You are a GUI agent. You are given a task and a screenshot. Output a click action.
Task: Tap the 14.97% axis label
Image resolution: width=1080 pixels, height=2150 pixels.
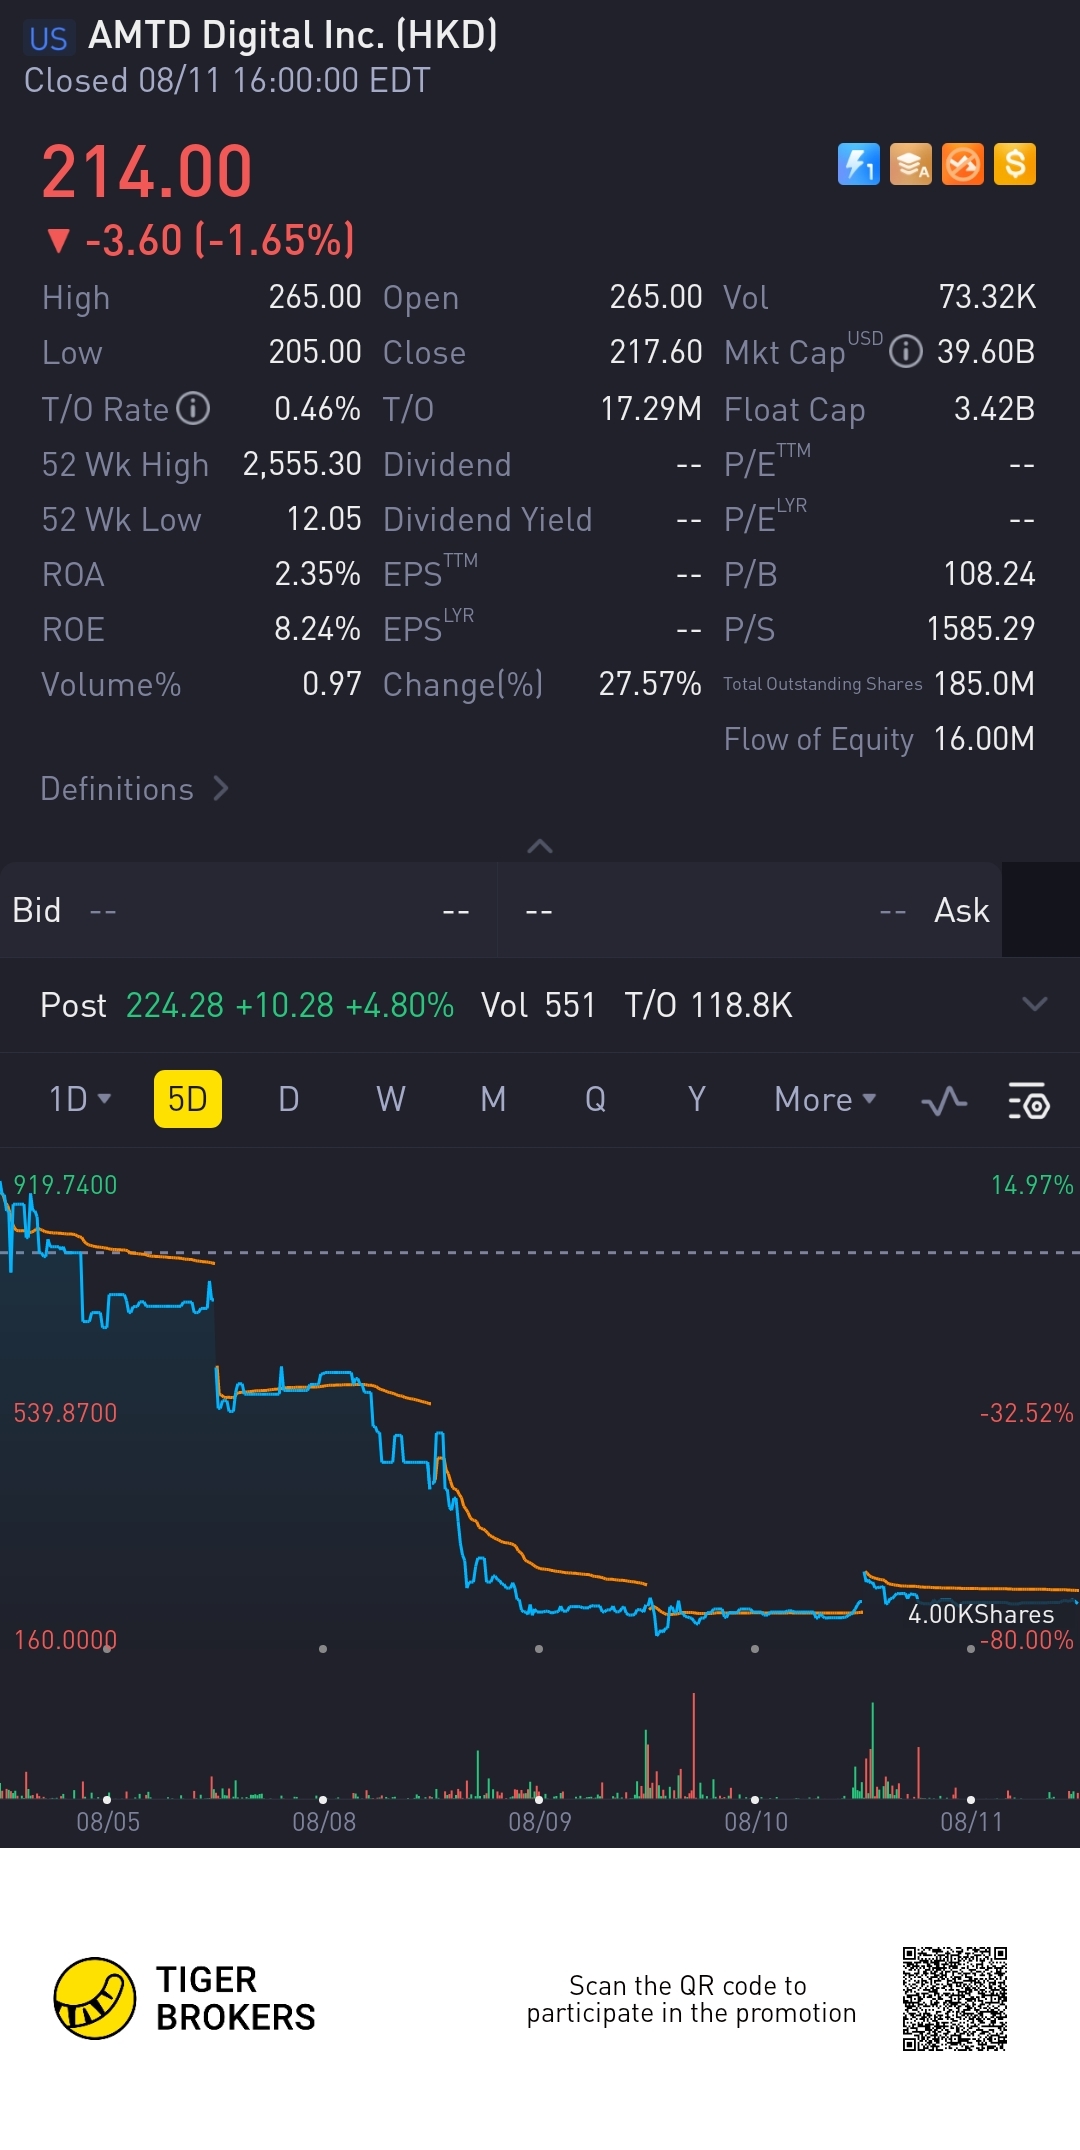[x=1032, y=1185]
